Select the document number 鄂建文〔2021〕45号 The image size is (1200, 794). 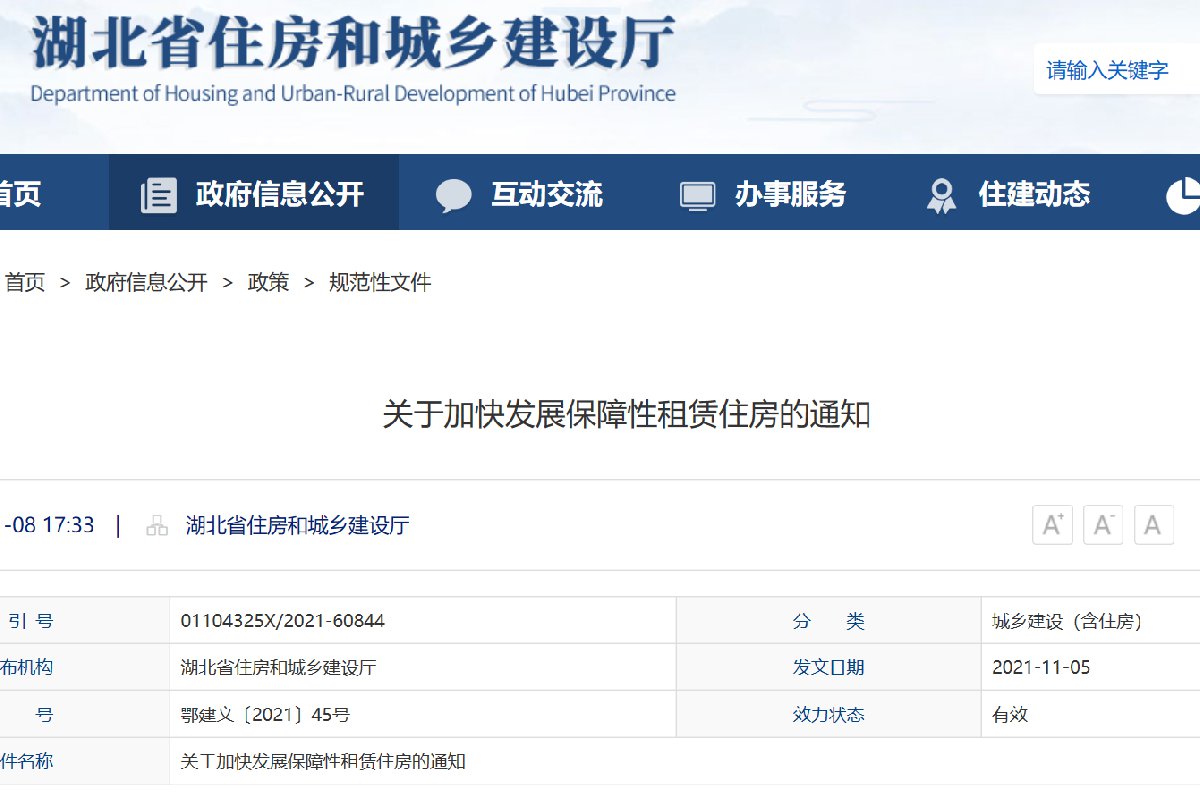tap(265, 715)
